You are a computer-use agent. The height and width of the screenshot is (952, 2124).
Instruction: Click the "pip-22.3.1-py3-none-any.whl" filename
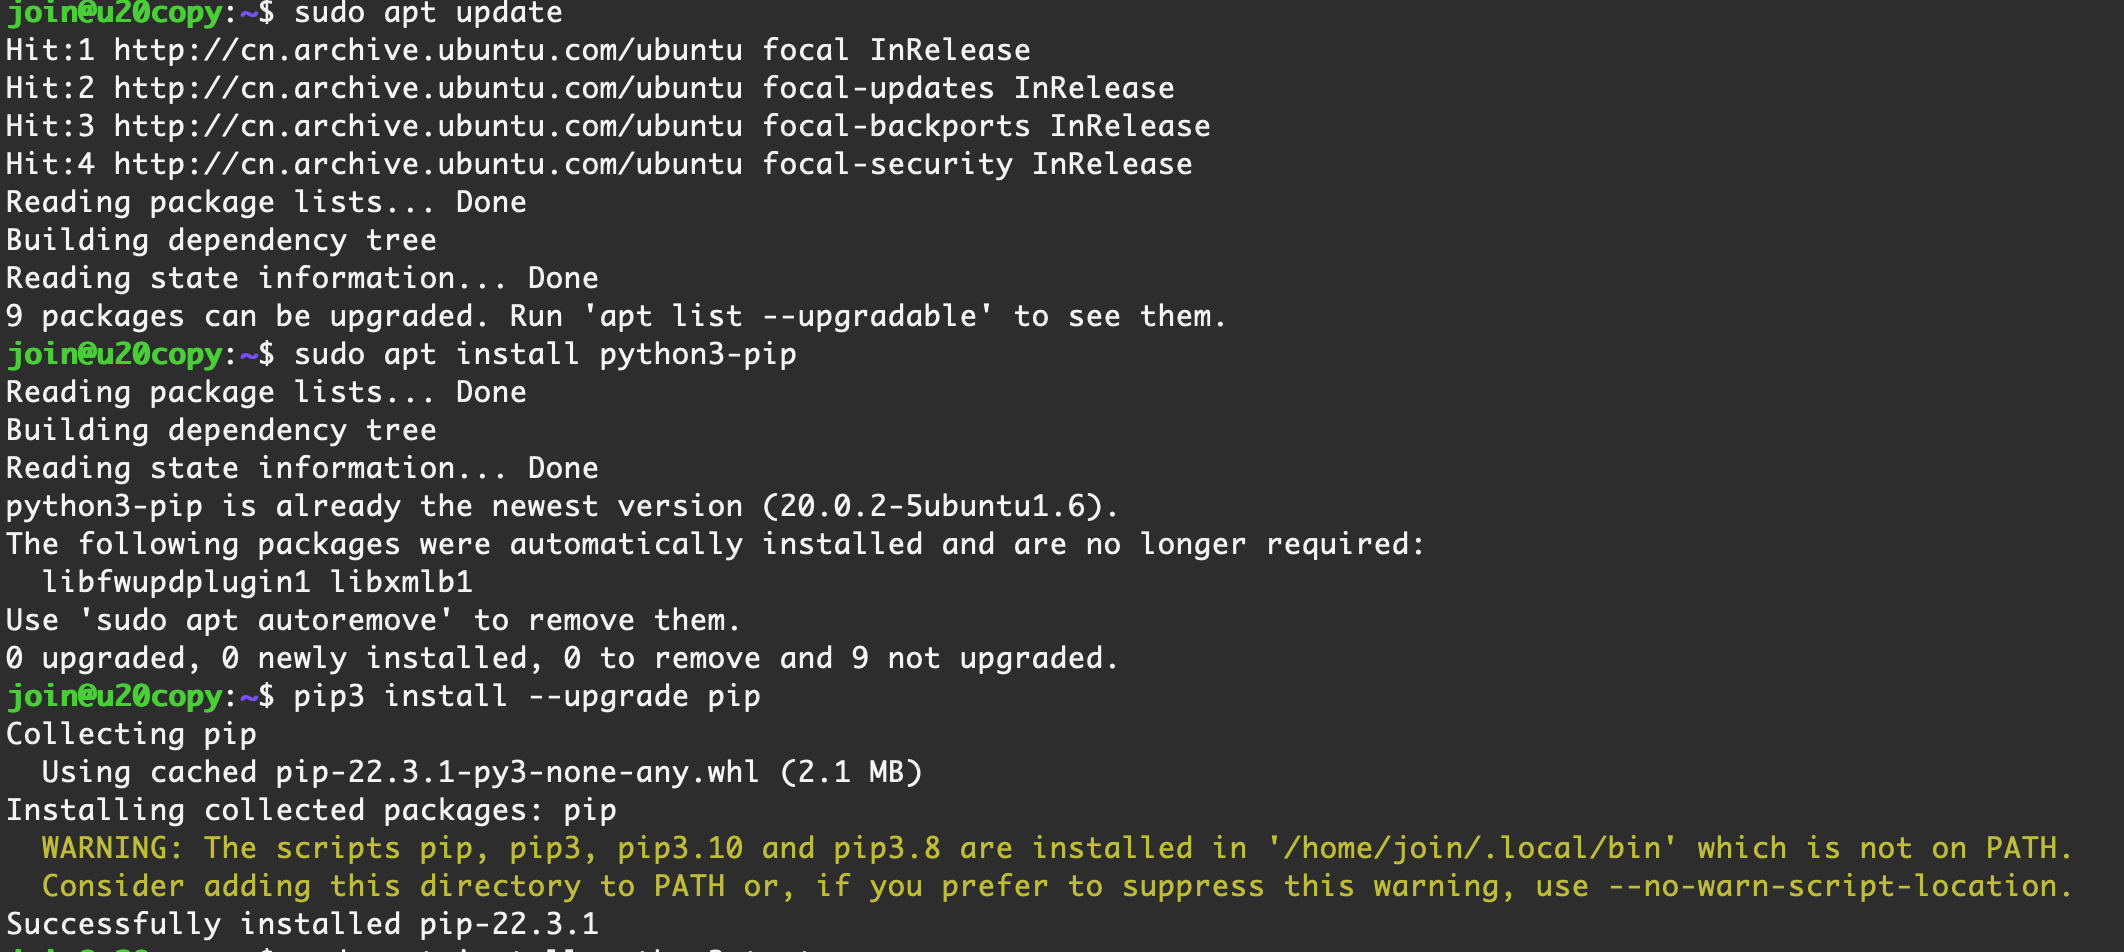pyautogui.click(x=517, y=772)
